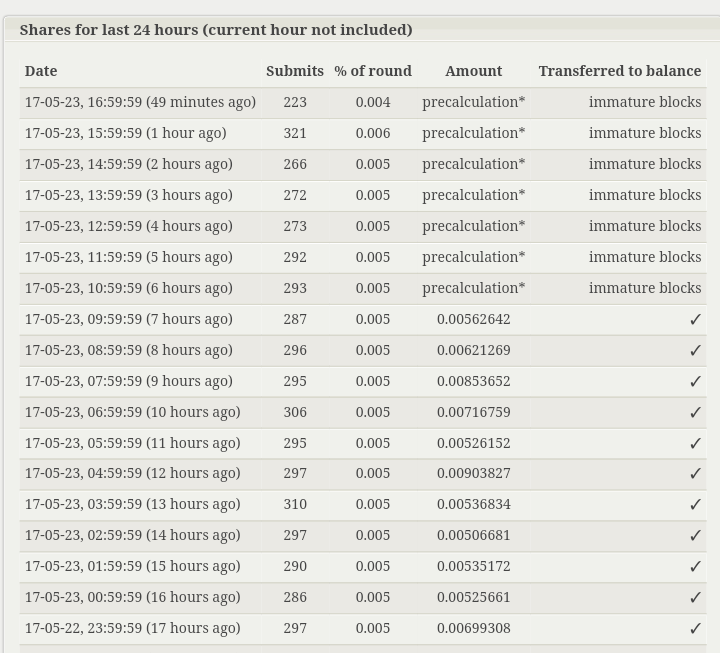Click the checkmark for amount 0.00621269
720x653 pixels.
coord(695,351)
